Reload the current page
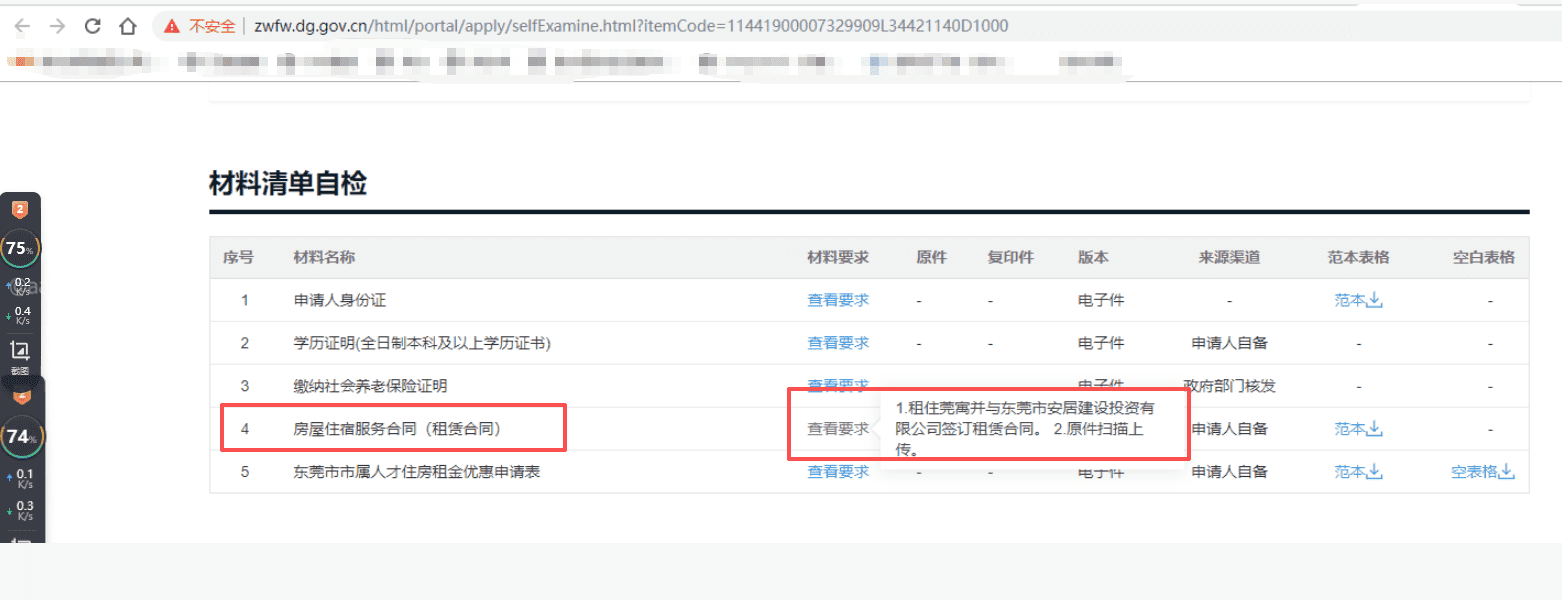 click(x=93, y=26)
